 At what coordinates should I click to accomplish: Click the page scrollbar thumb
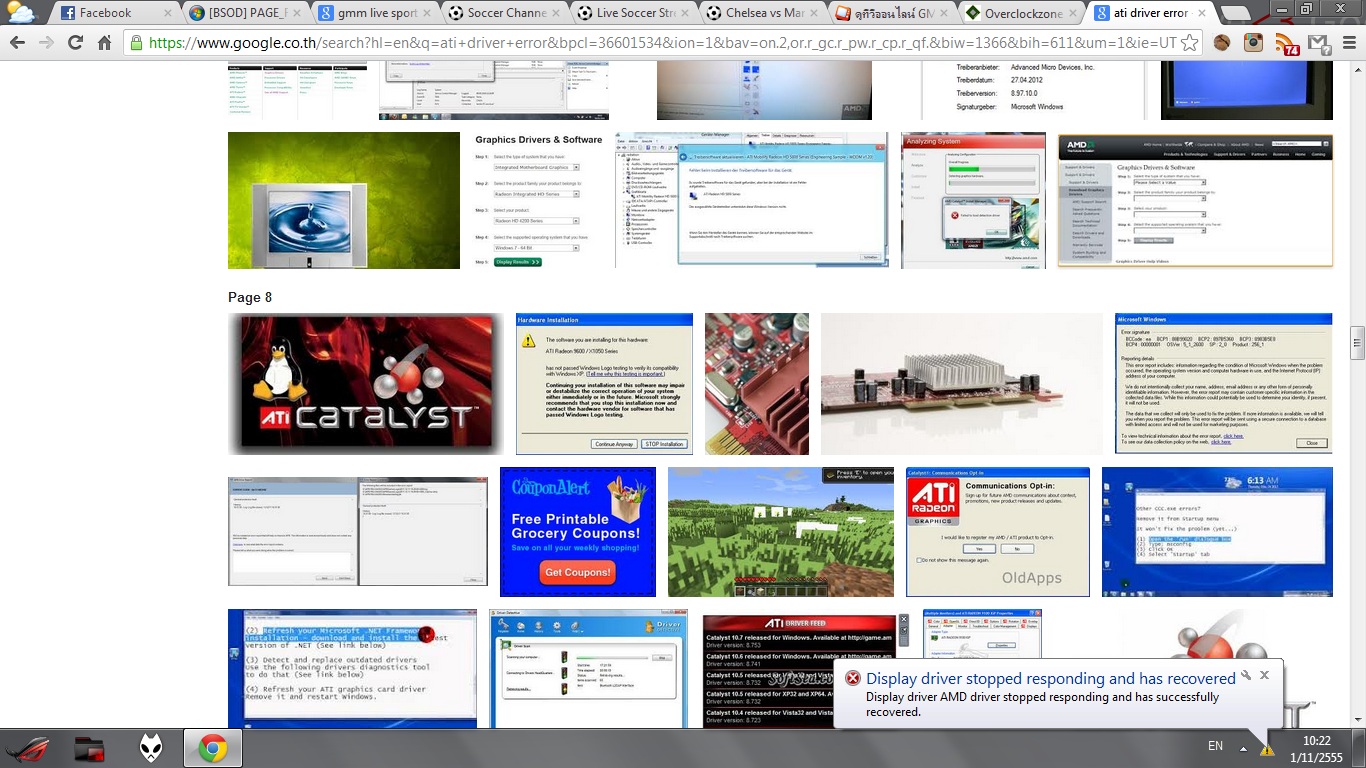pyautogui.click(x=1357, y=342)
